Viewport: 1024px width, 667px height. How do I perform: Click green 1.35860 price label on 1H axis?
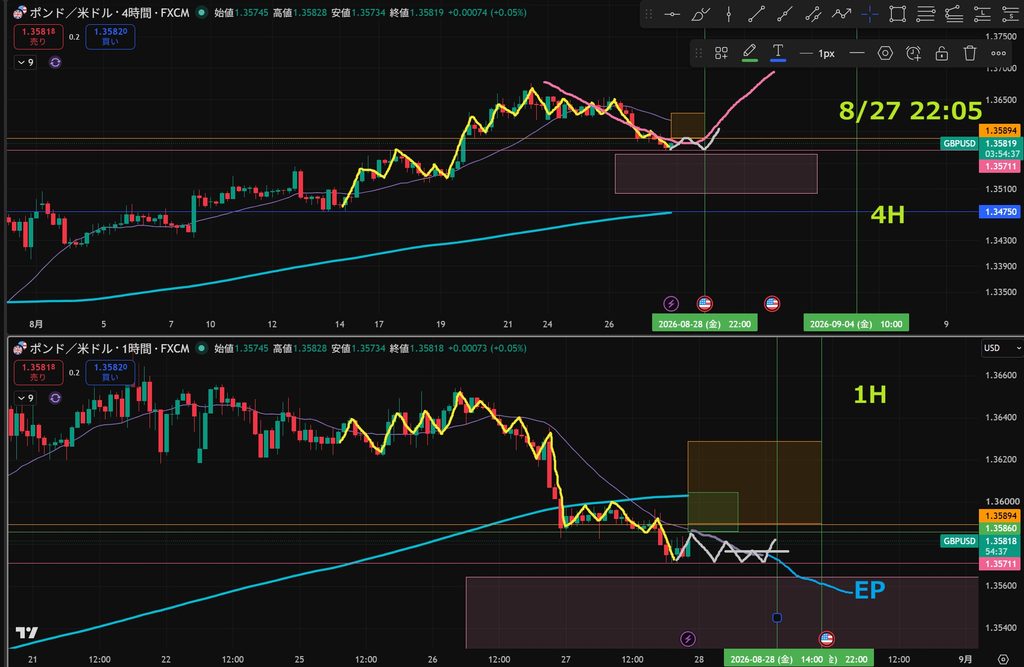point(1000,529)
